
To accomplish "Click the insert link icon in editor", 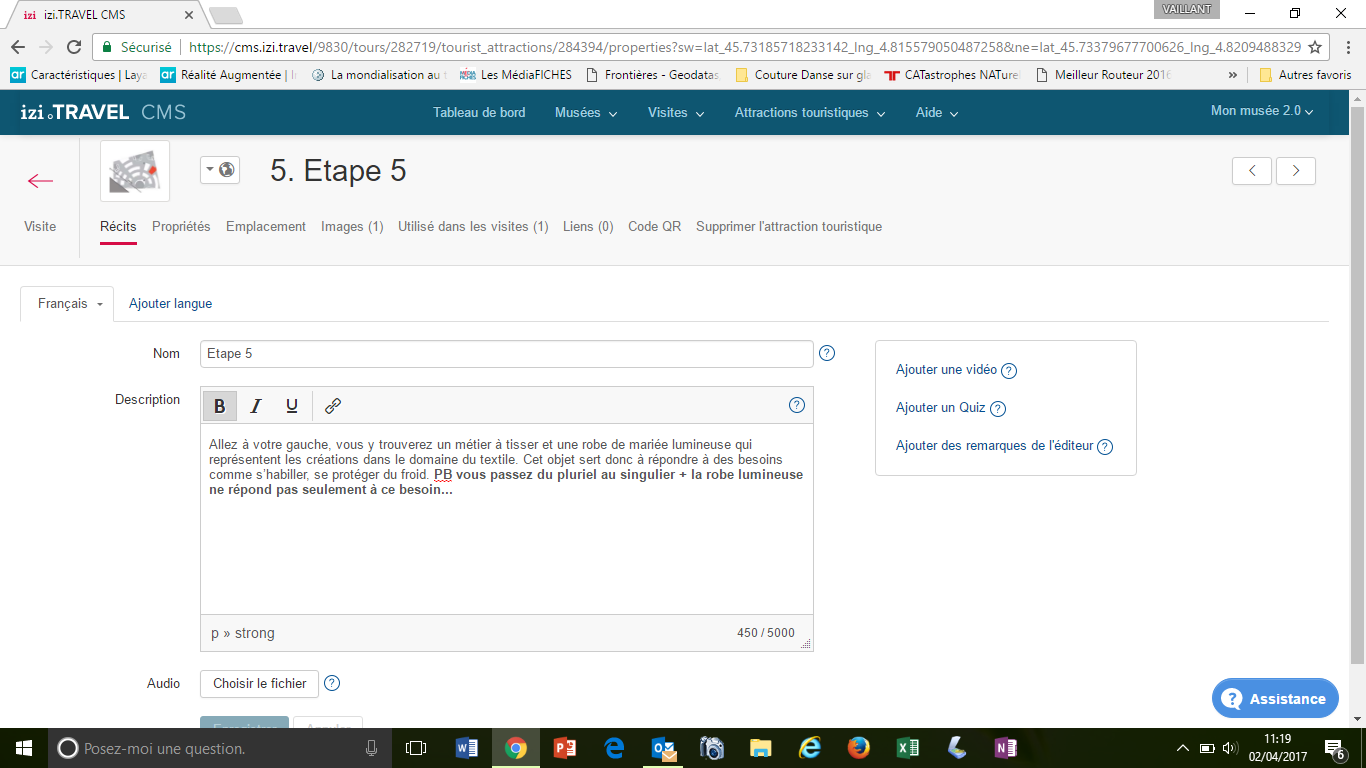I will (333, 406).
